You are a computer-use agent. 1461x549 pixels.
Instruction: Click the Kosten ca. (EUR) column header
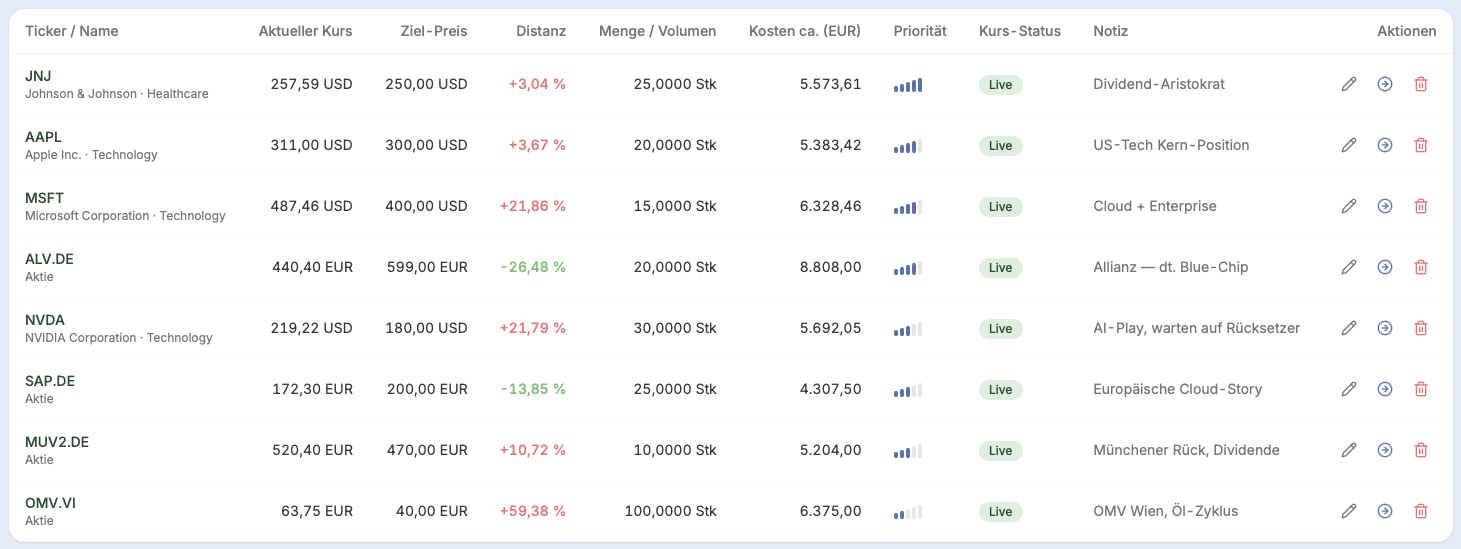coord(805,31)
